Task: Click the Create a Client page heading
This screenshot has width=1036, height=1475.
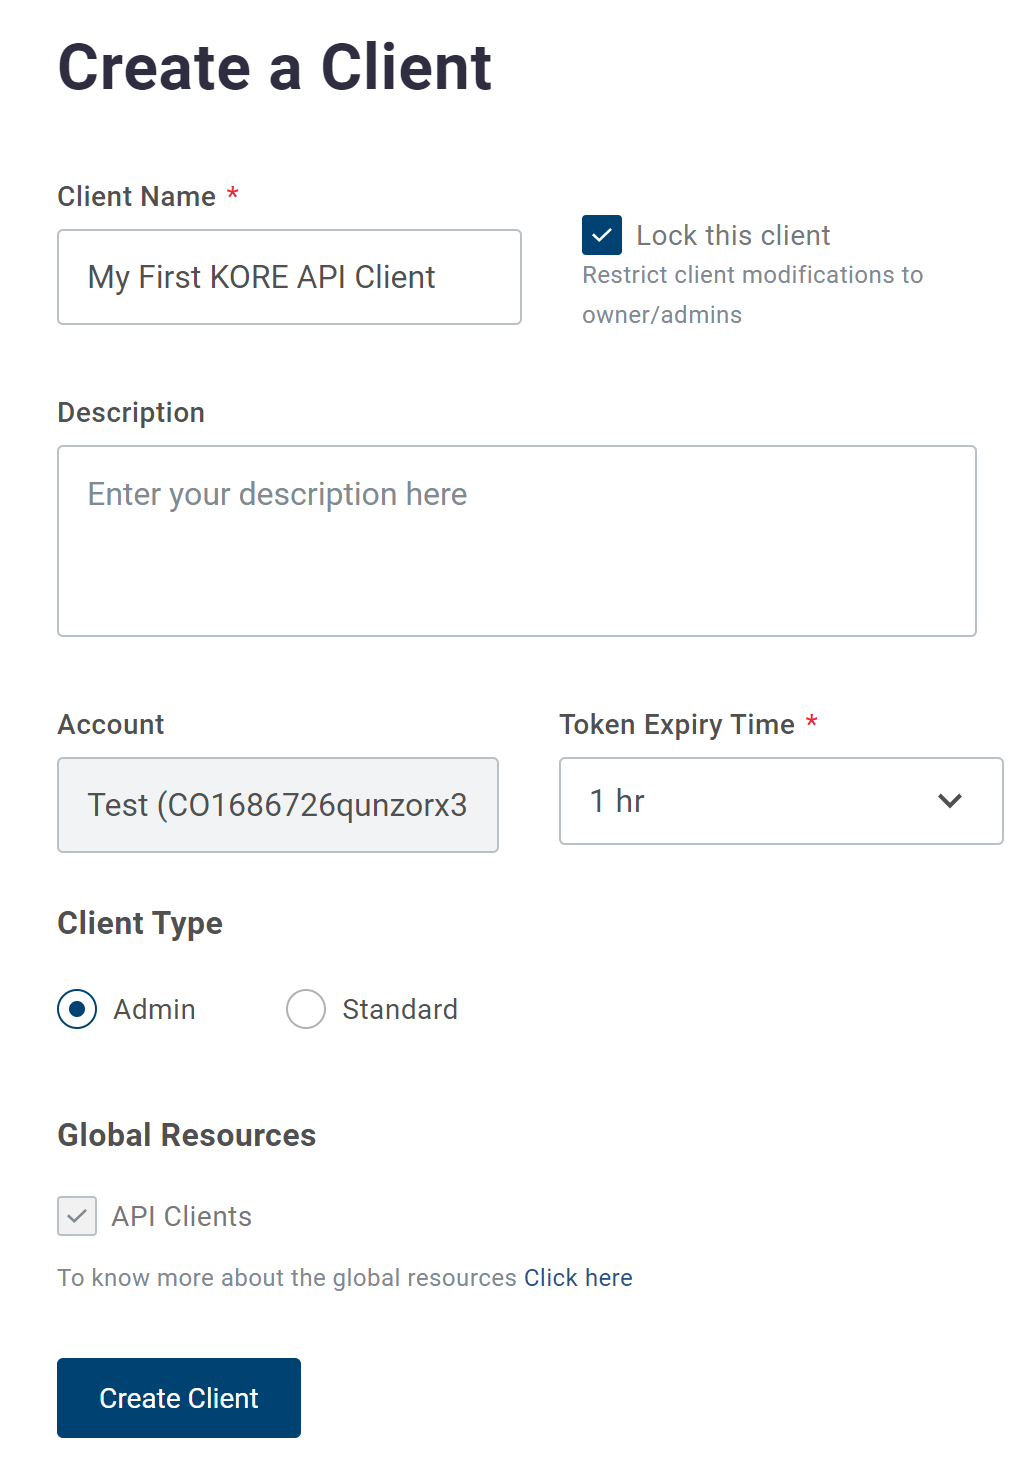Action: 274,68
